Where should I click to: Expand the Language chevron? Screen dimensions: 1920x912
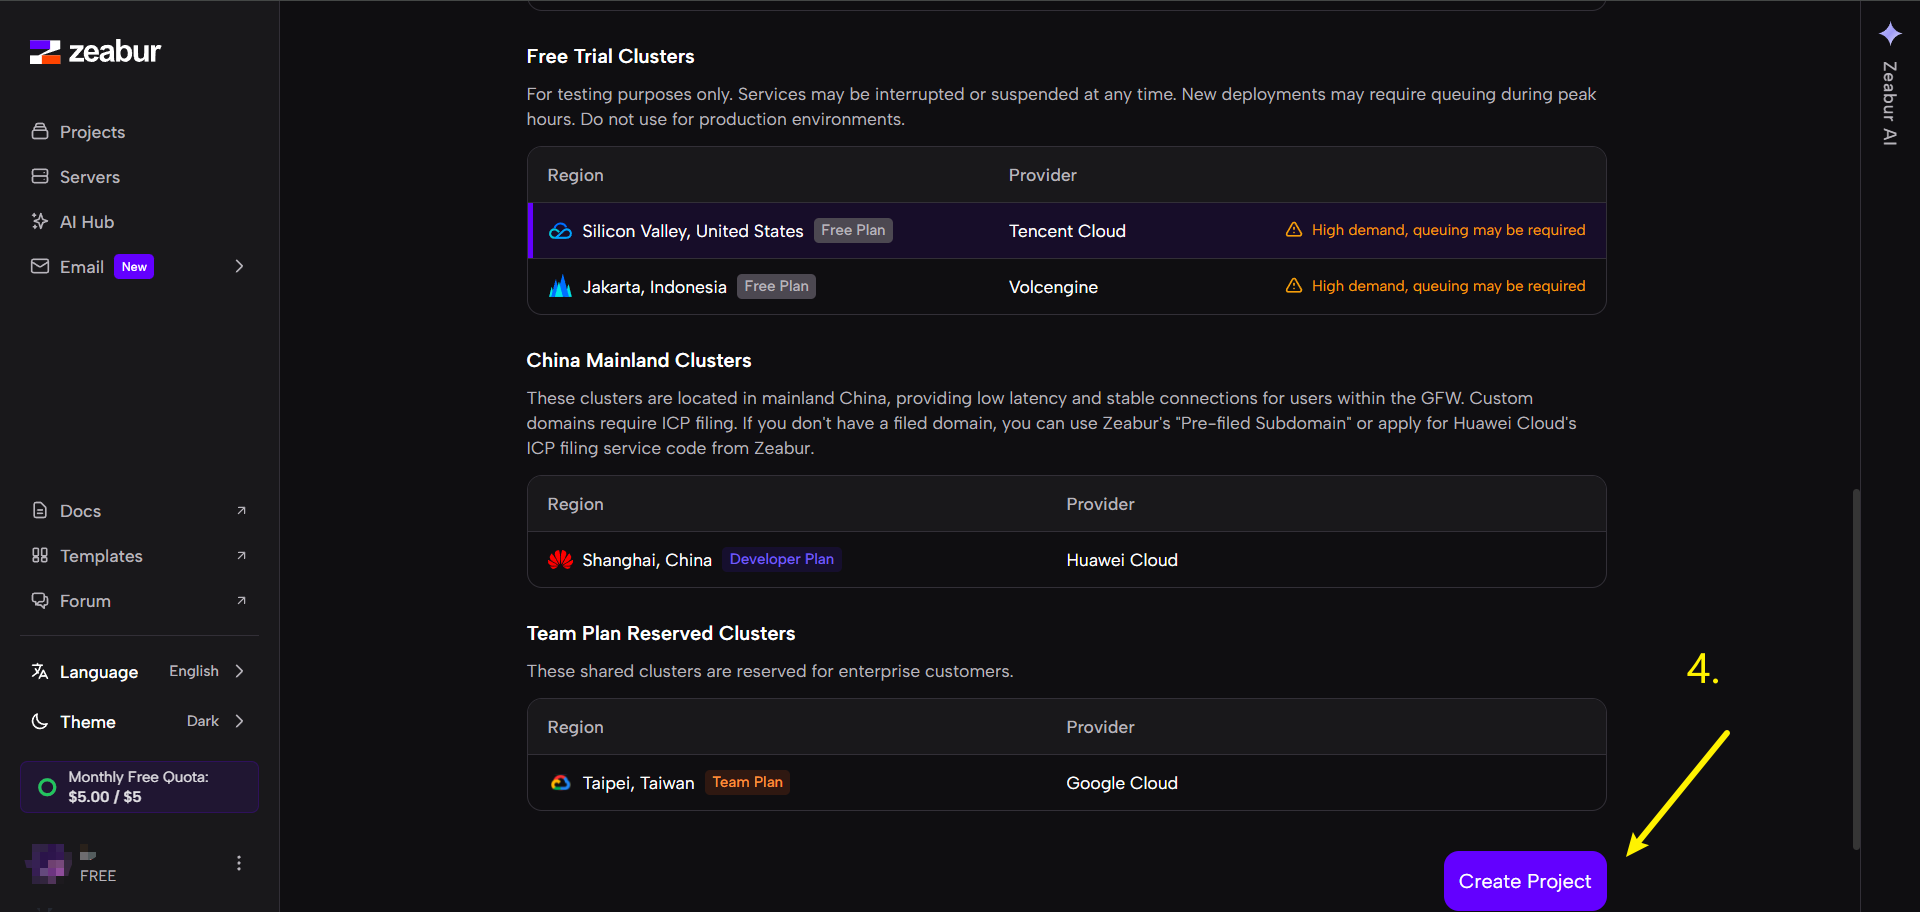point(239,671)
